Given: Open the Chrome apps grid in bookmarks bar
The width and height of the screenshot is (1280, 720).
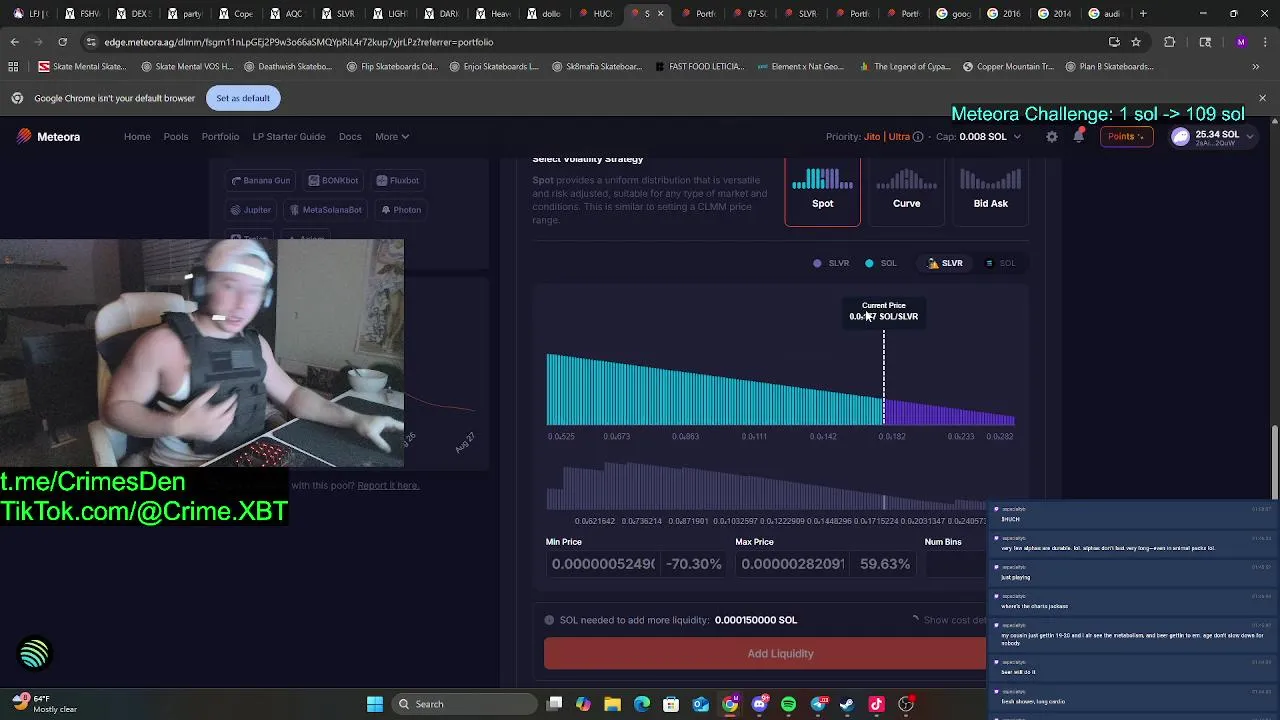Looking at the screenshot, I should [x=13, y=67].
